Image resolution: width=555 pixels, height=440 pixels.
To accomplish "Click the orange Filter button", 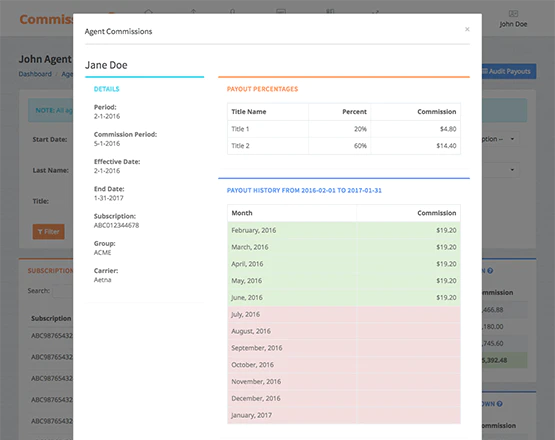I will tap(48, 232).
